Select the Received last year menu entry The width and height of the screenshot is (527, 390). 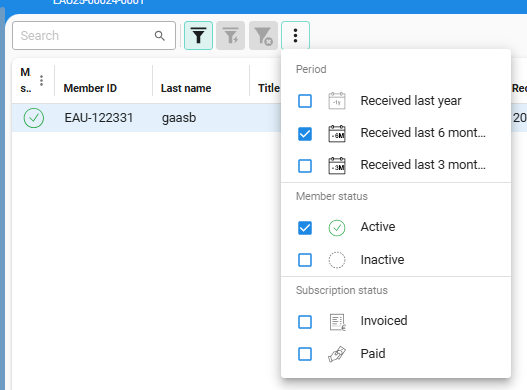[x=396, y=101]
